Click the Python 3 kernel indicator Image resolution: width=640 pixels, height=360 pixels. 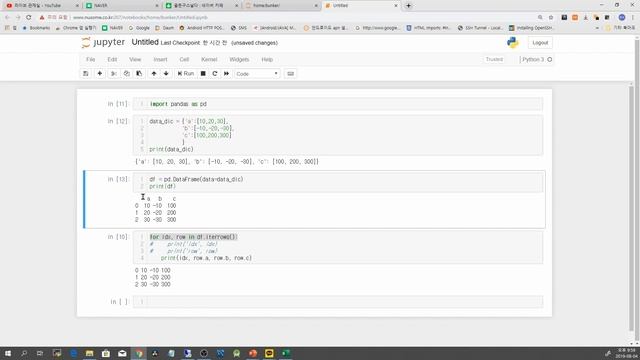536,60
